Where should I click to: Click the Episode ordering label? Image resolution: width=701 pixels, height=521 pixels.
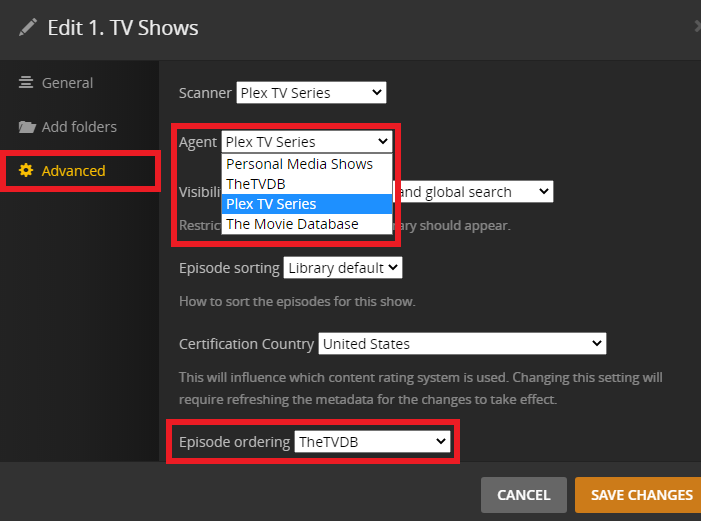point(235,442)
